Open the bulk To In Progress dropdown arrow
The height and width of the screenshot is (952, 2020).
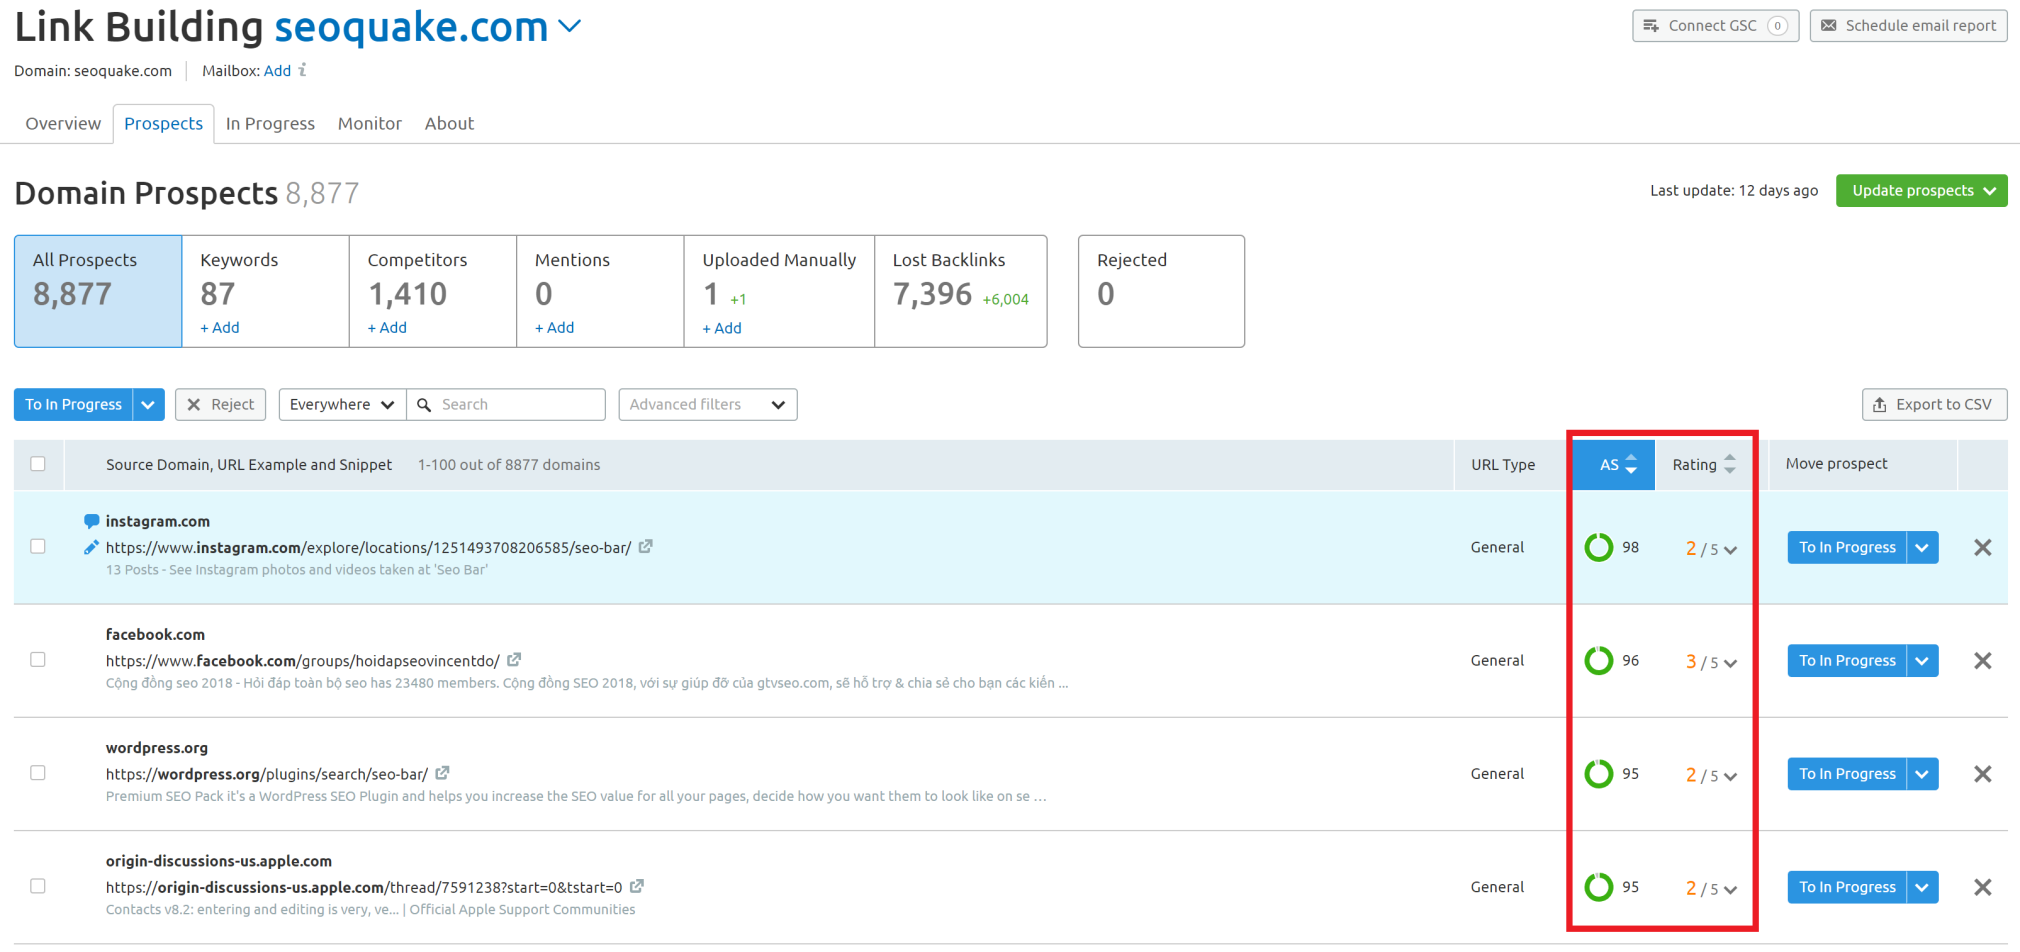pos(148,404)
